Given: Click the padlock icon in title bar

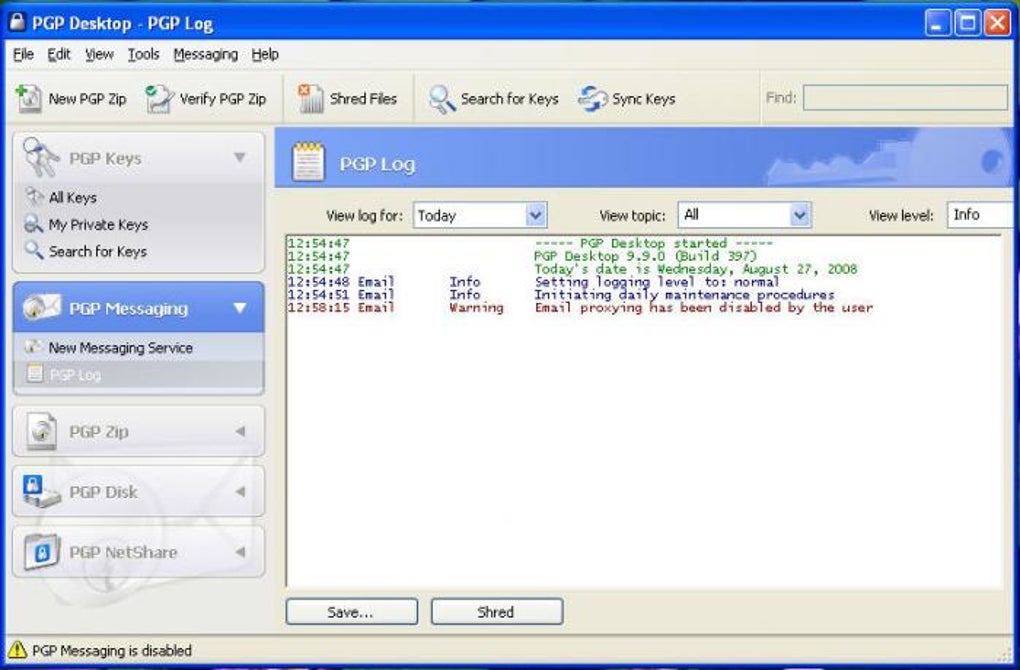Looking at the screenshot, I should coord(17,22).
